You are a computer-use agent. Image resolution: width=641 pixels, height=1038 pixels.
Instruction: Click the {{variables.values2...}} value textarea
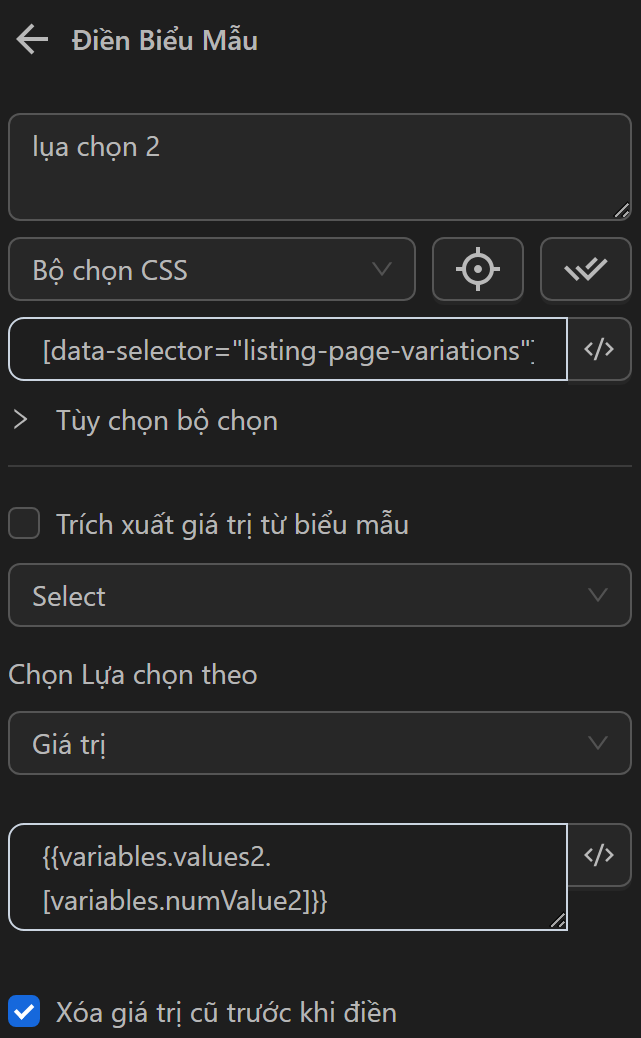coord(288,877)
